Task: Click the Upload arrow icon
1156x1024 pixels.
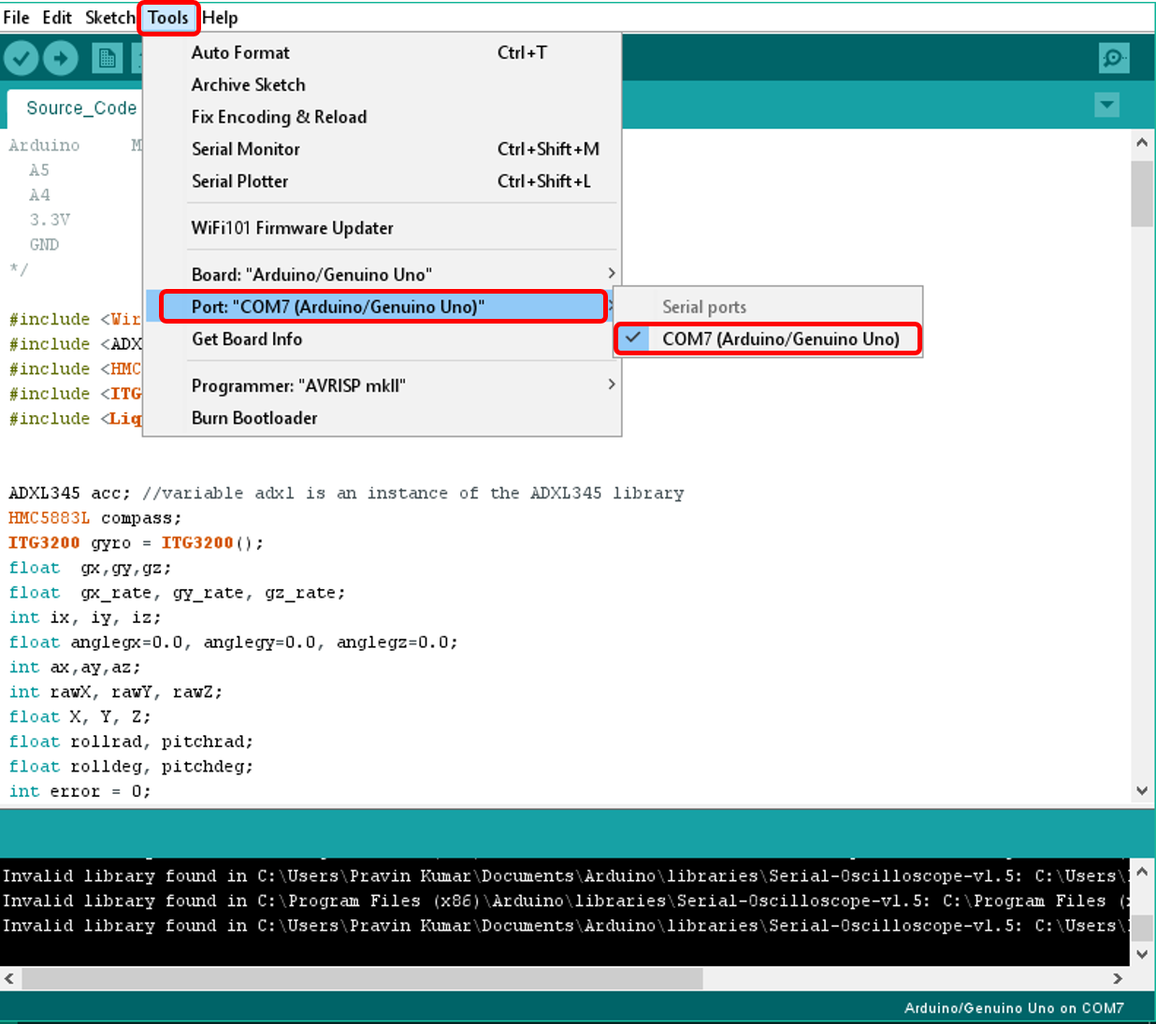Action: click(x=60, y=57)
